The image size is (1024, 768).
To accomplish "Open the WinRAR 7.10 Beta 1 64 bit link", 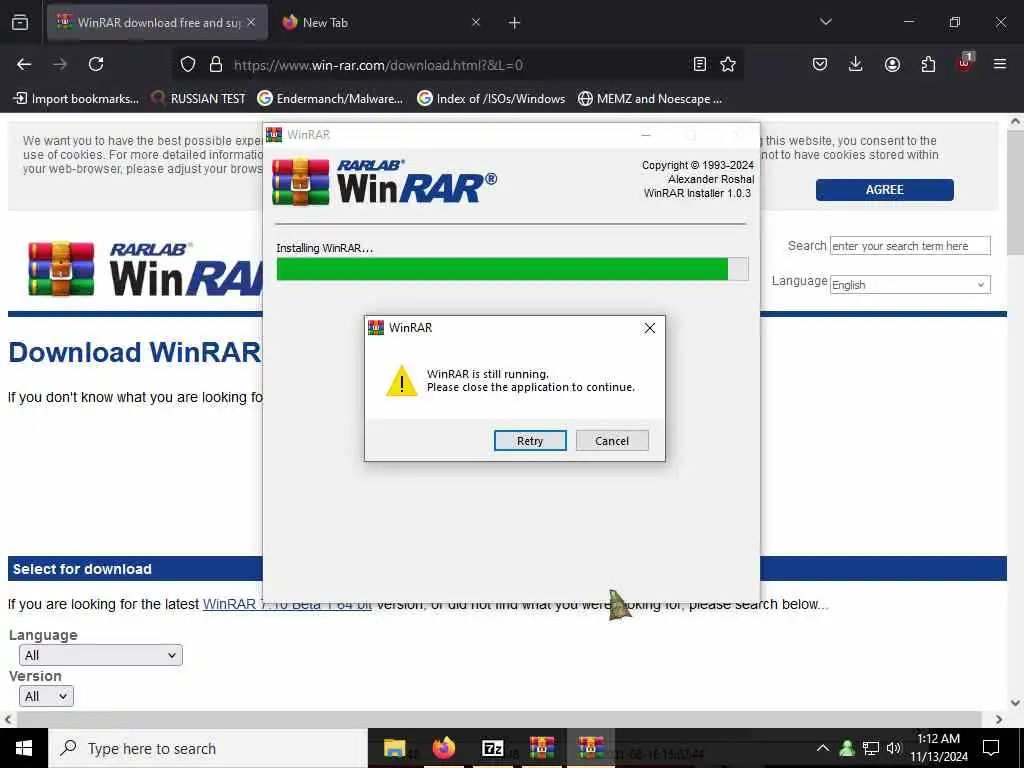I will tap(287, 605).
